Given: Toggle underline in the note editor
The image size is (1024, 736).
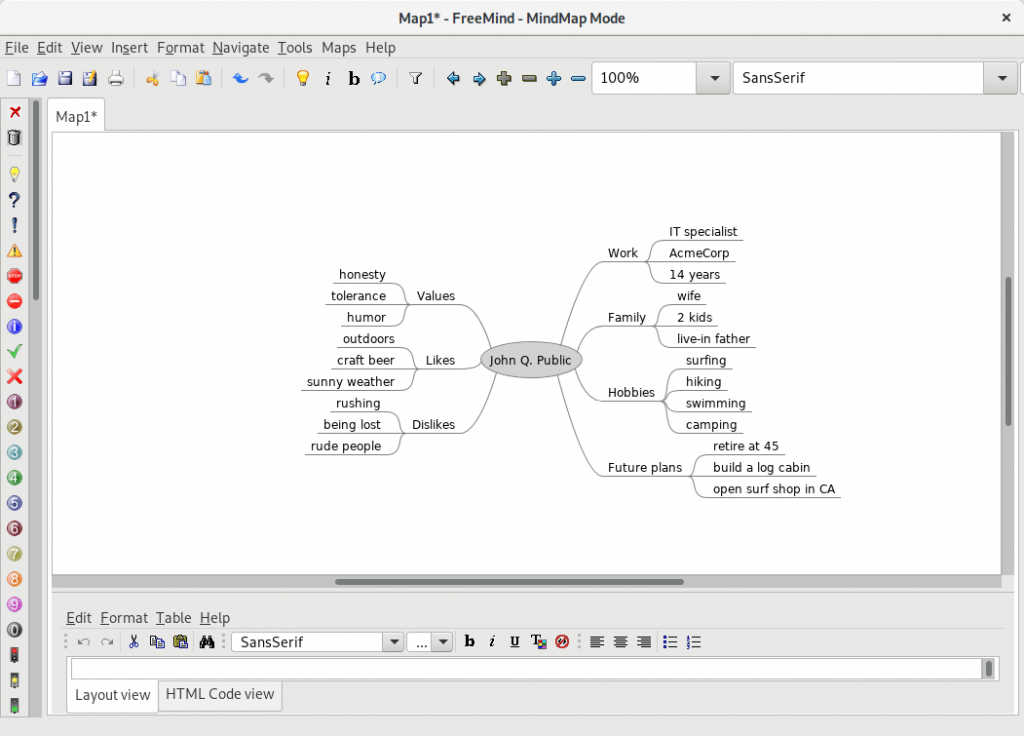Looking at the screenshot, I should point(514,642).
